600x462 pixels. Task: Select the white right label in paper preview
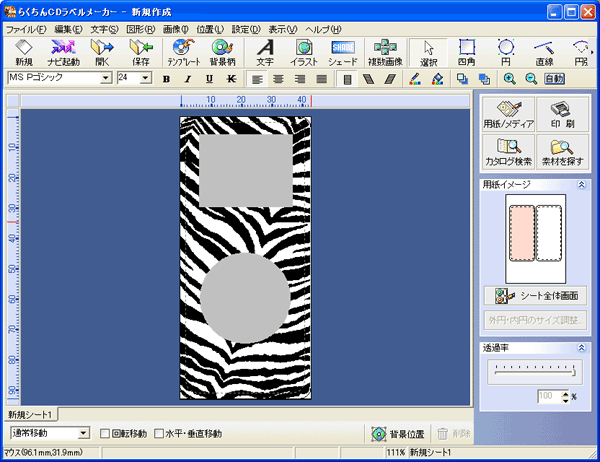549,233
